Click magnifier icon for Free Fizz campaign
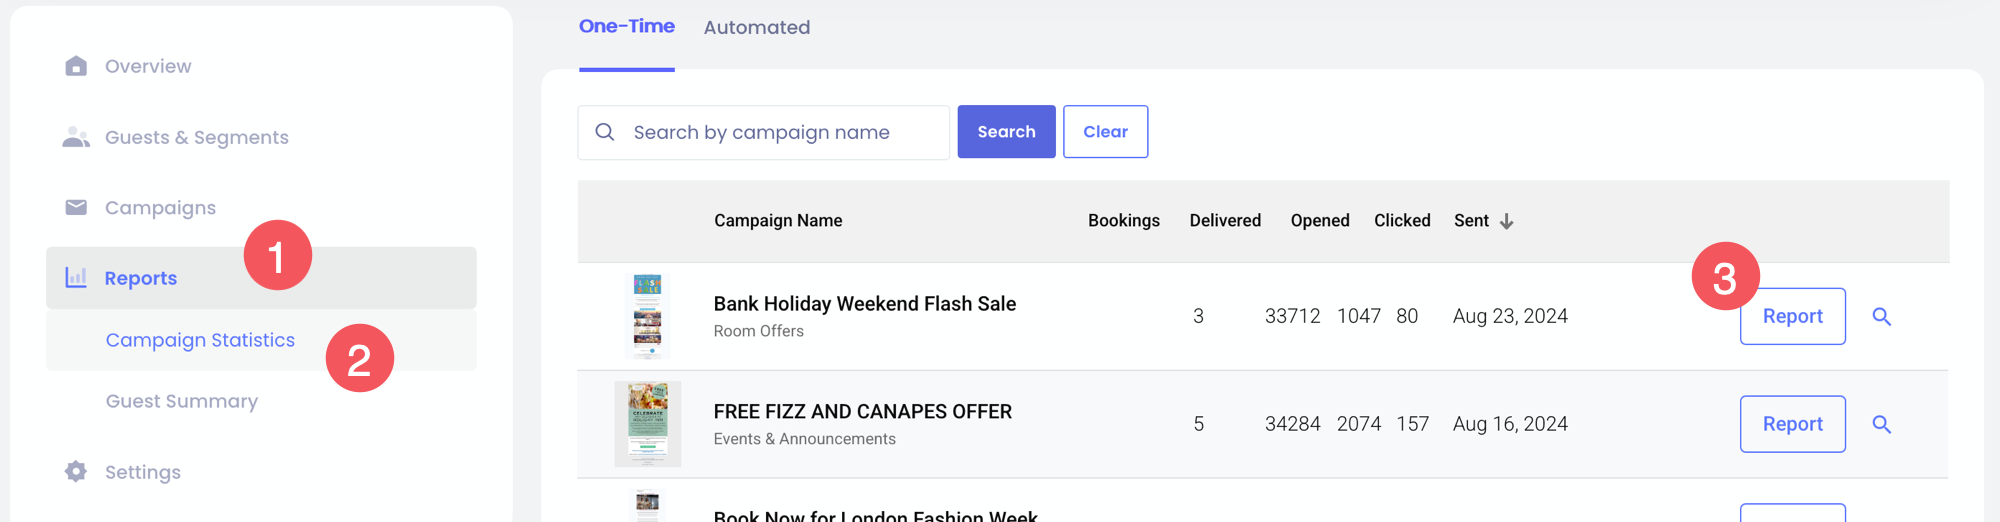The image size is (2000, 522). [1881, 425]
